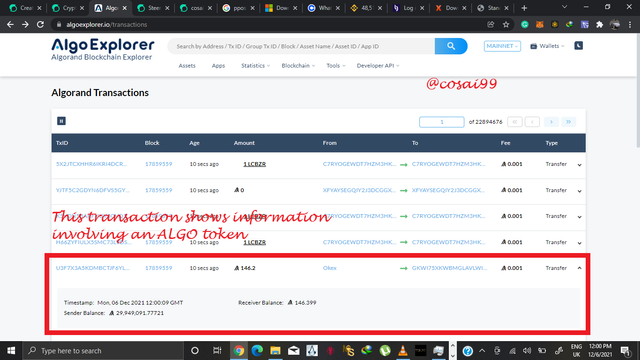Go back in browser history

(10, 24)
